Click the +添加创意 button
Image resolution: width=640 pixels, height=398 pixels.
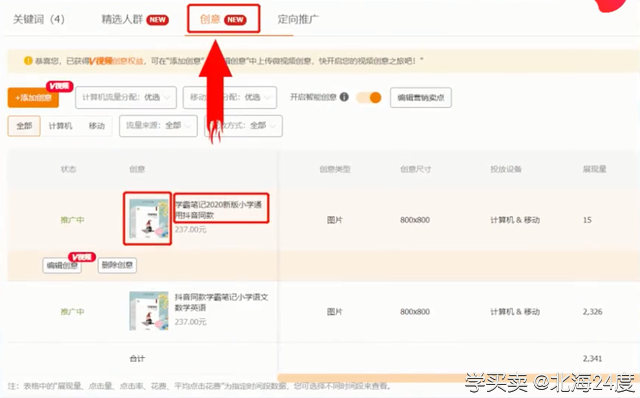tap(33, 98)
